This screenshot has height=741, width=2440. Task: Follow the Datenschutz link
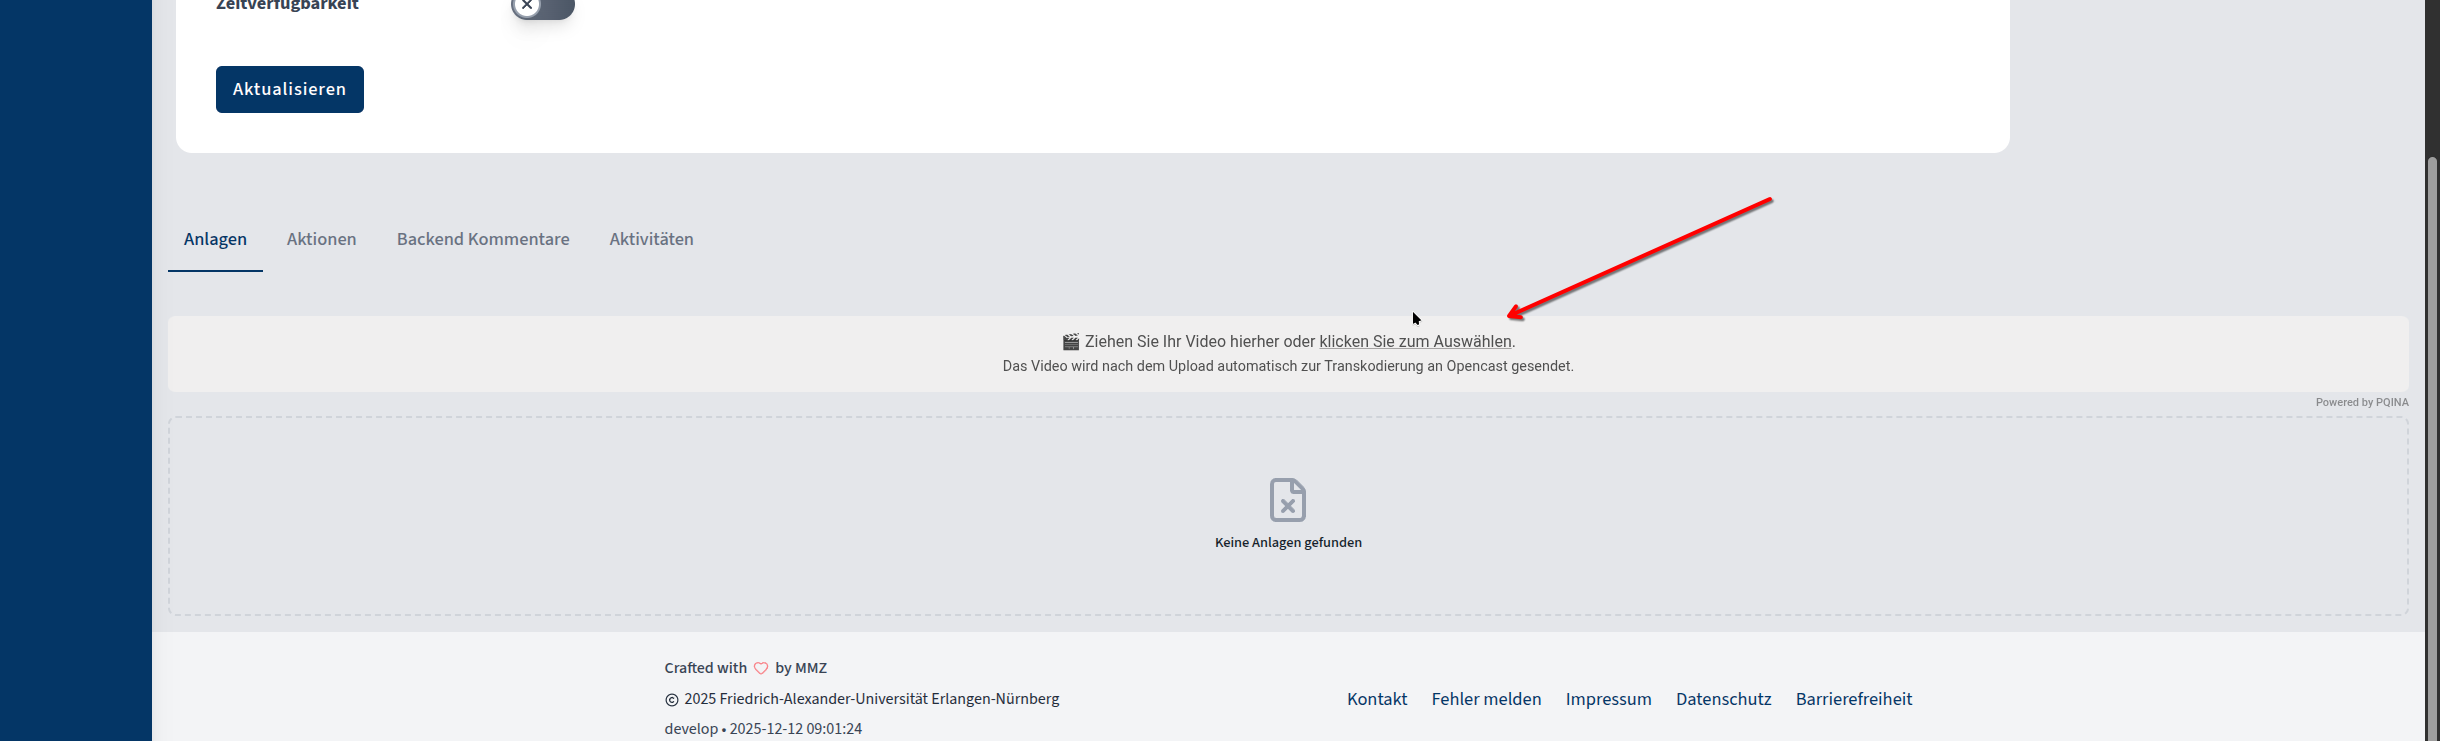pos(1723,699)
